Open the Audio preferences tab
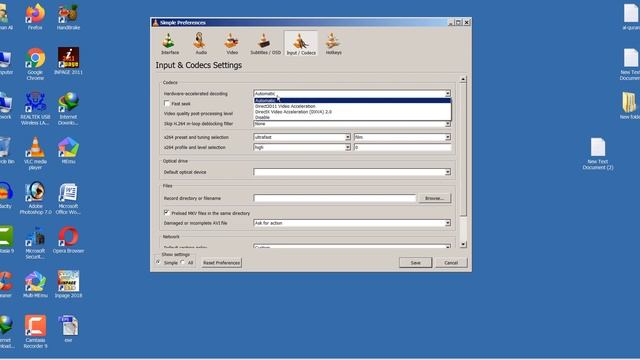The width and height of the screenshot is (640, 360). coord(200,44)
